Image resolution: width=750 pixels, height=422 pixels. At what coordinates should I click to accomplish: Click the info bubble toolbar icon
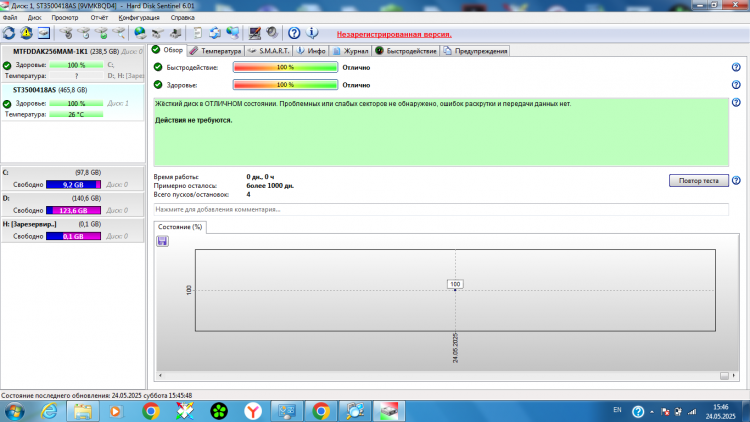click(312, 33)
